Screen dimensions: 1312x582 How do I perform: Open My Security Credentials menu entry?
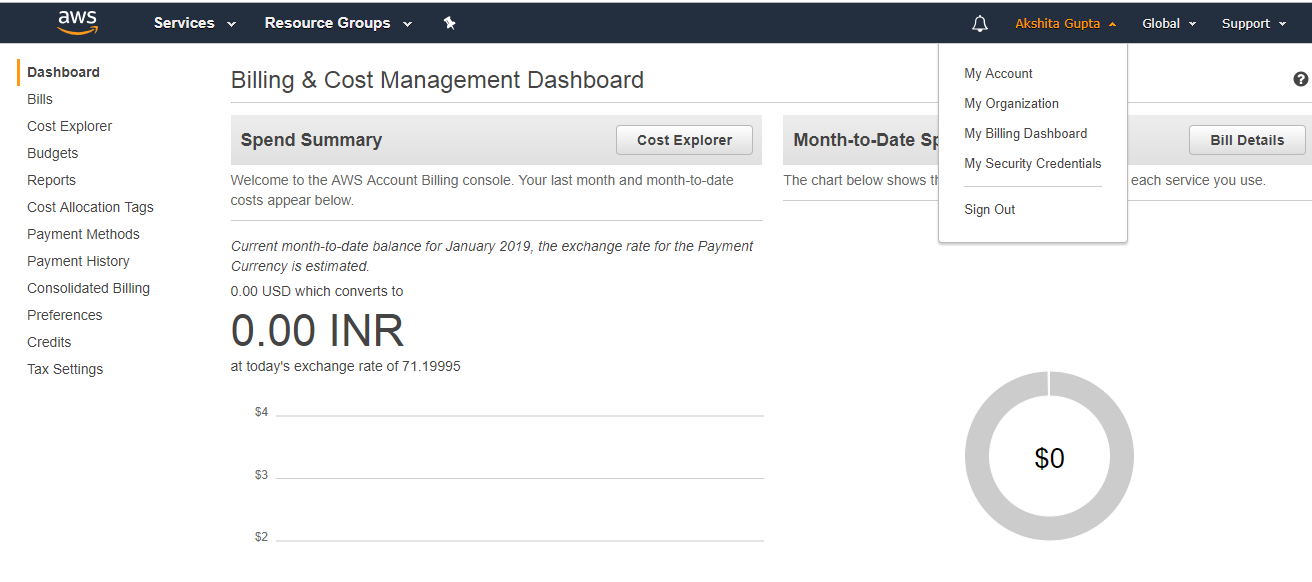1032,163
